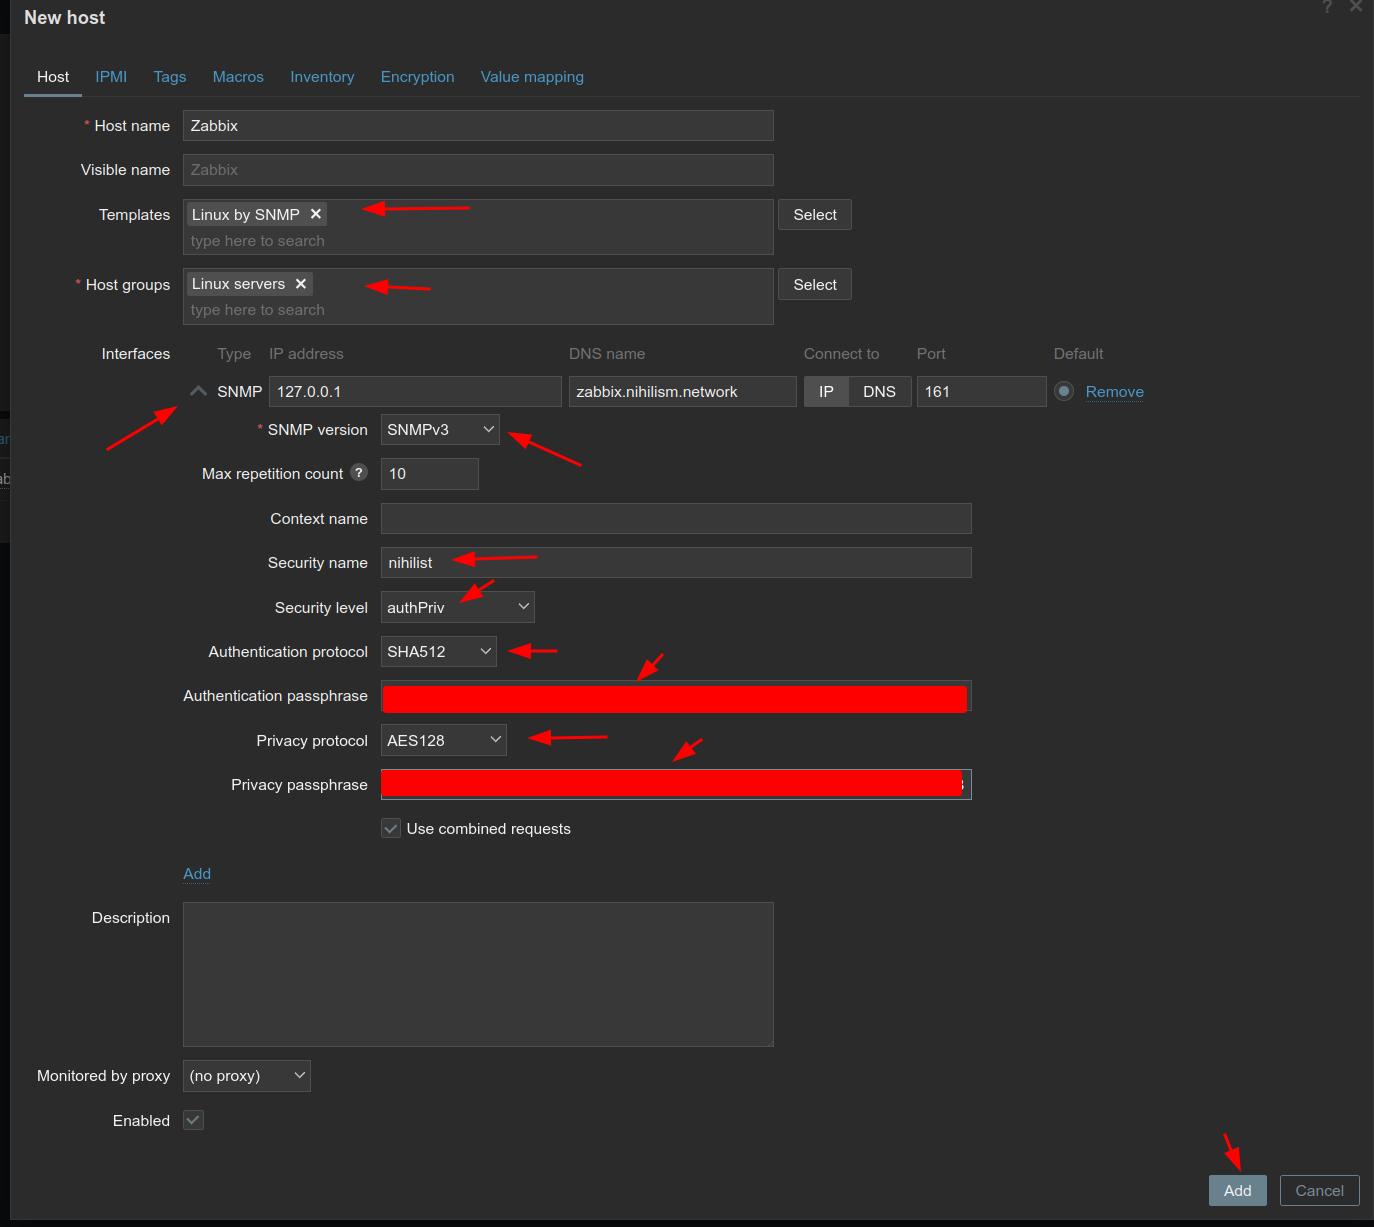This screenshot has height=1227, width=1374.
Task: Toggle Use combined requests checkbox
Action: click(391, 828)
